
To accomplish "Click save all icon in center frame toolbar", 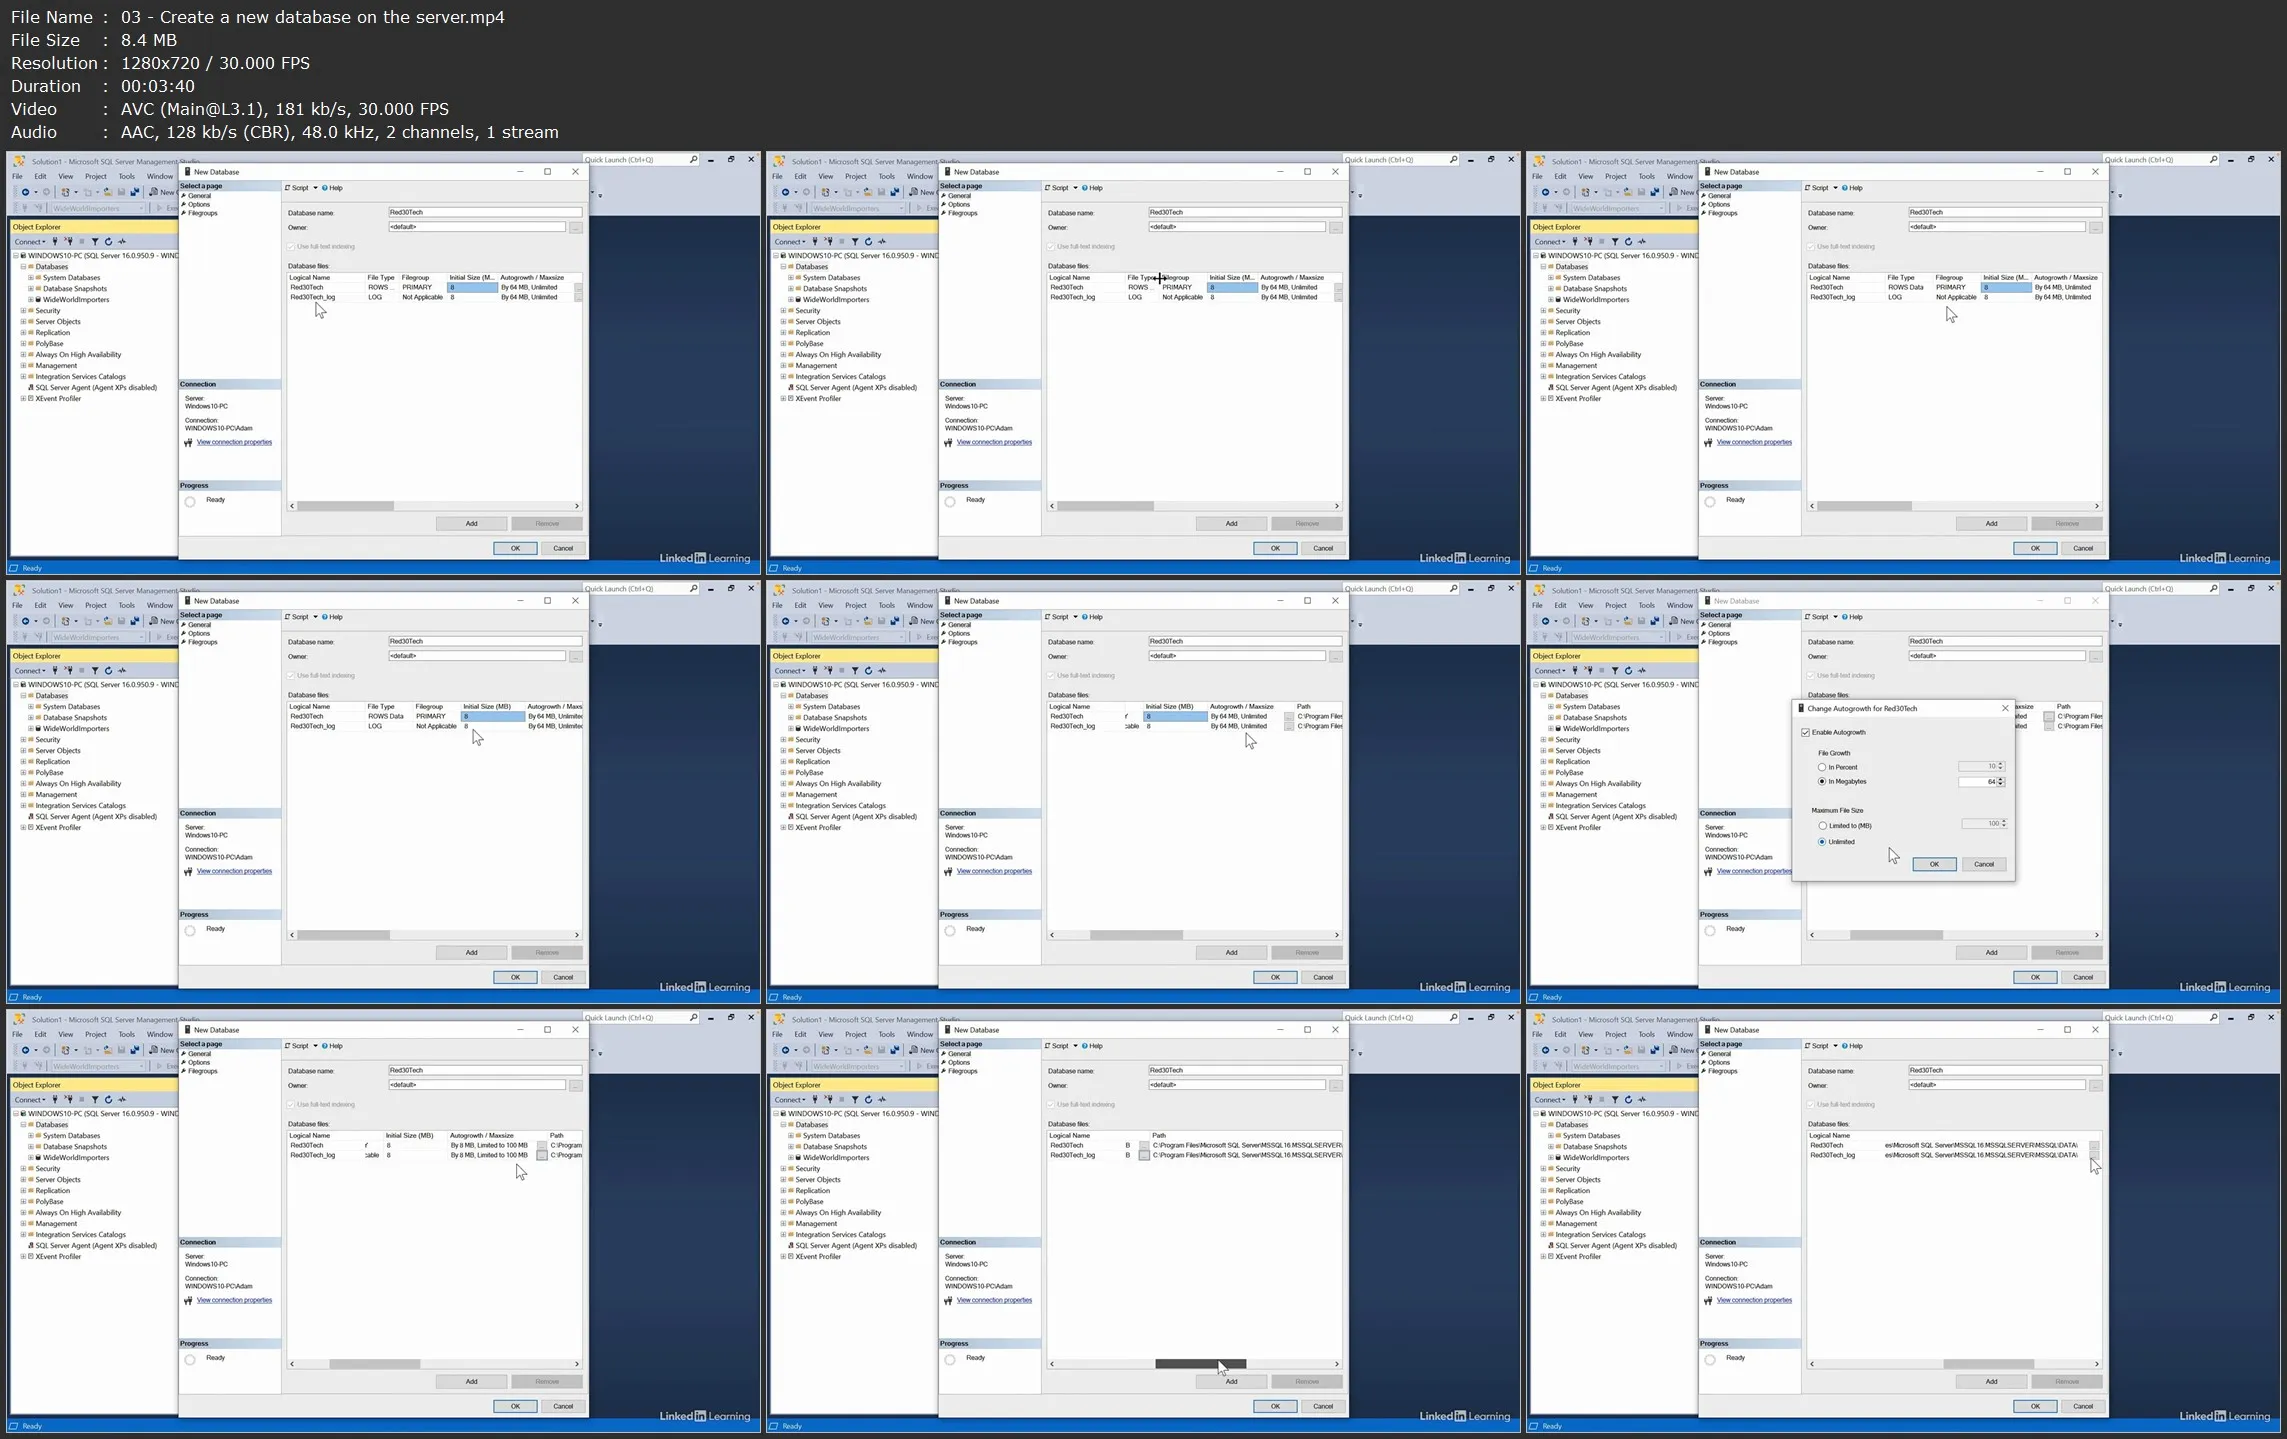I will [895, 621].
